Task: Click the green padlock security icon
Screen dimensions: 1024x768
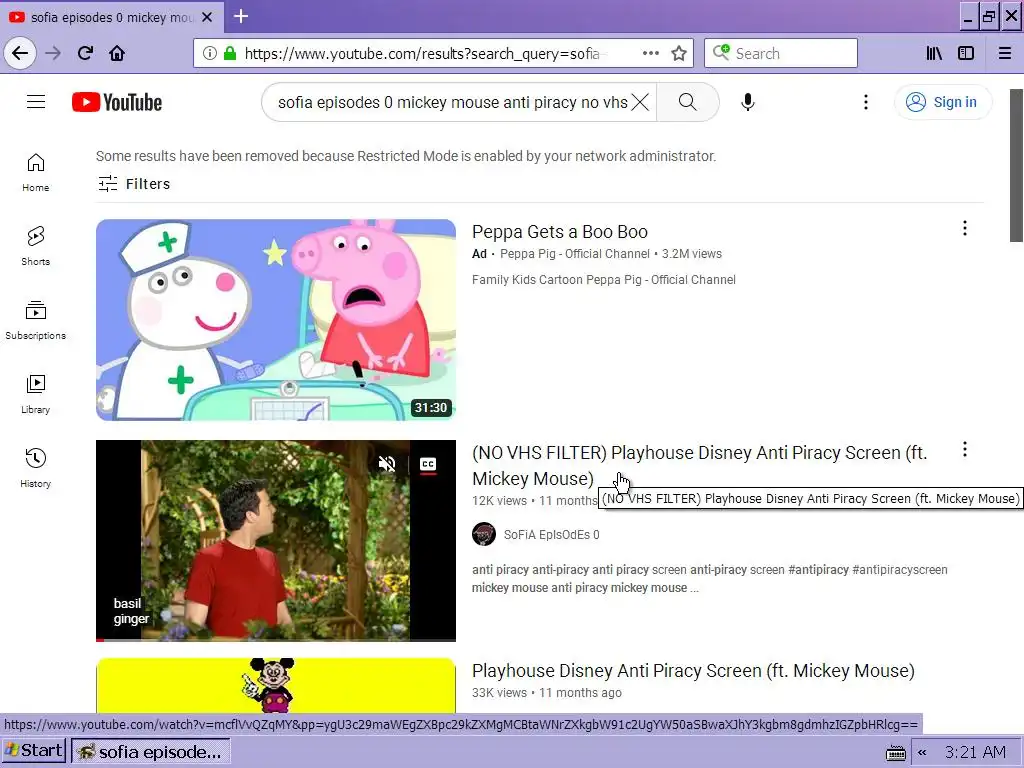Action: pyautogui.click(x=230, y=53)
